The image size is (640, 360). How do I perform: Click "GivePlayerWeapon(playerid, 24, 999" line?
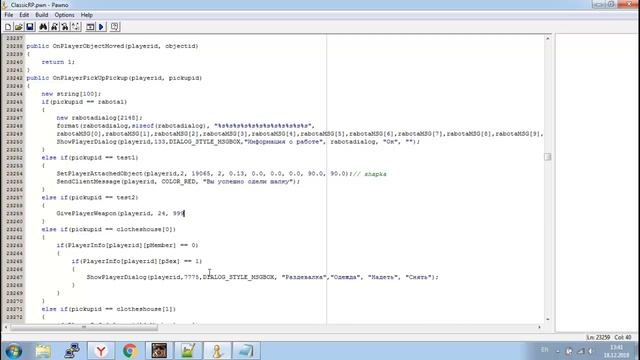120,213
